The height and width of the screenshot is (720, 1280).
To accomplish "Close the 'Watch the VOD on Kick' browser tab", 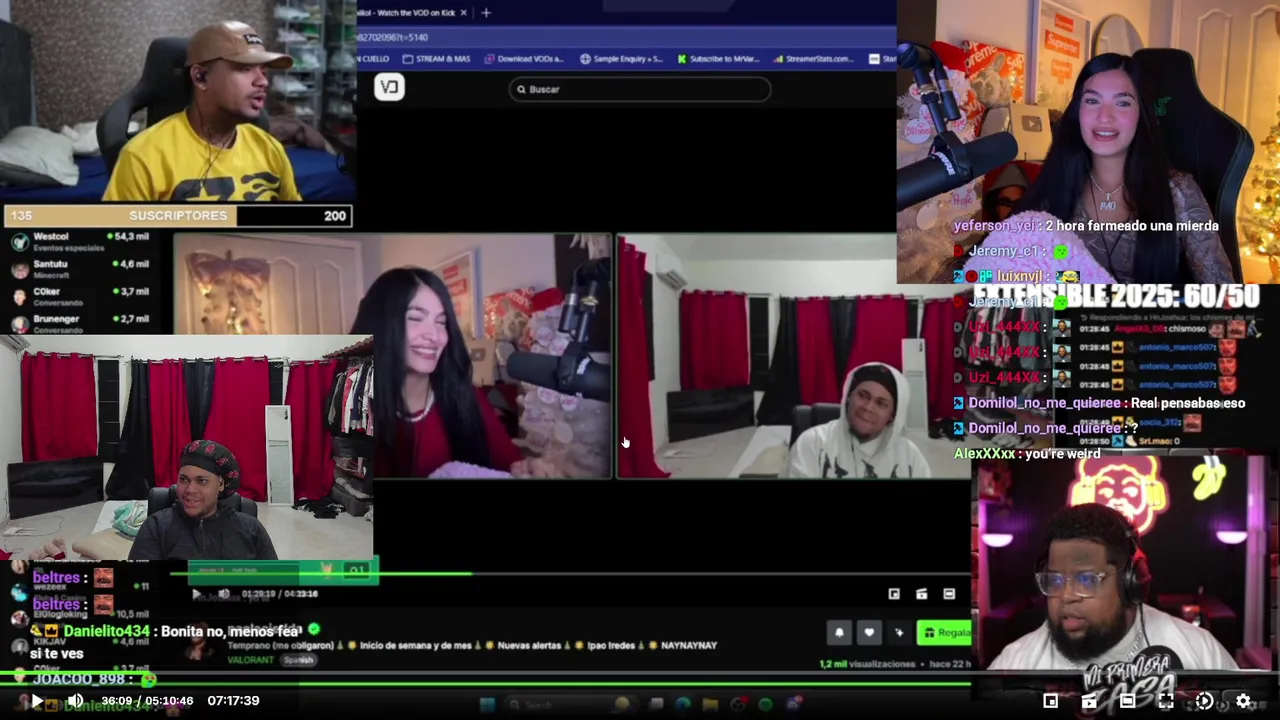I will [x=463, y=13].
